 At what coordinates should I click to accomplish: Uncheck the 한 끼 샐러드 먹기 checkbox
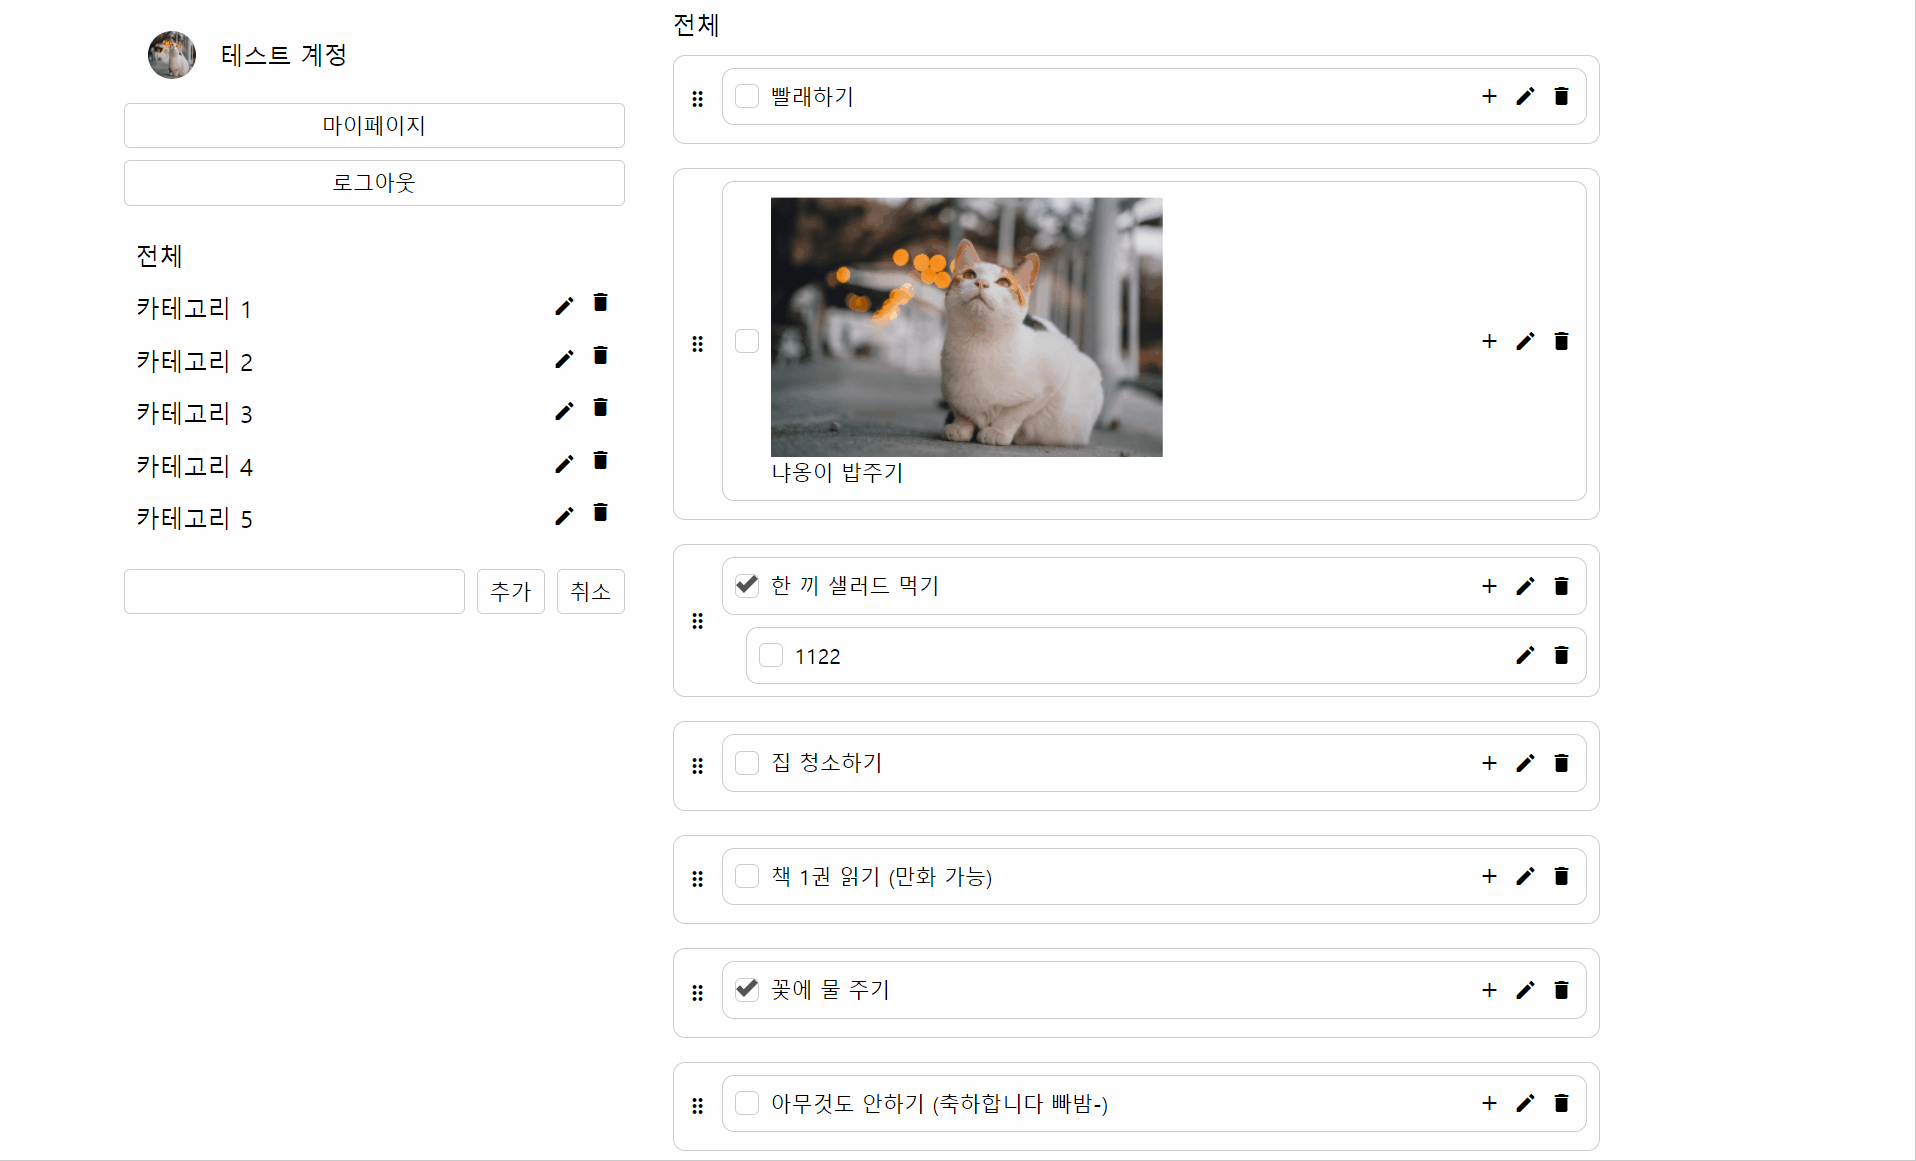pyautogui.click(x=747, y=585)
